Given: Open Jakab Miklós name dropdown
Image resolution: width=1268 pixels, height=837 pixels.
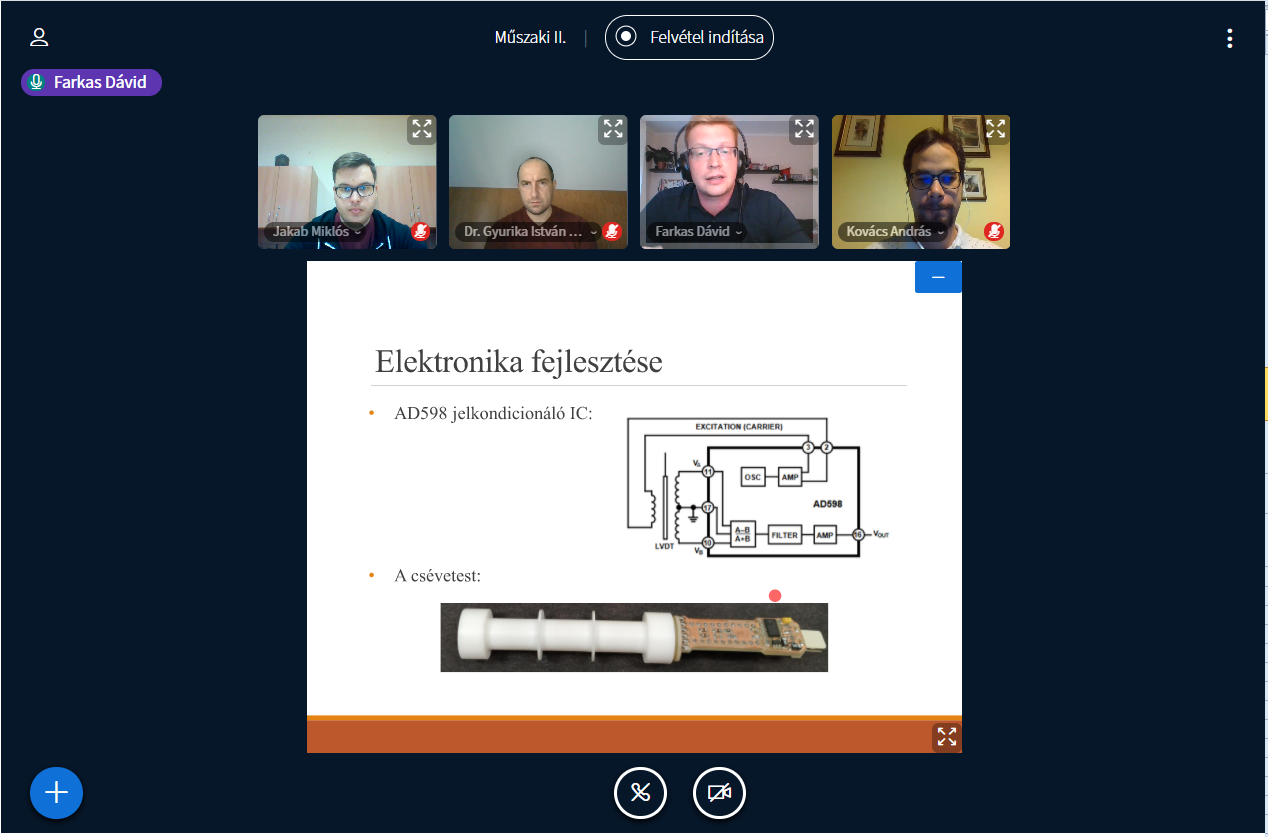Looking at the screenshot, I should click(x=316, y=232).
